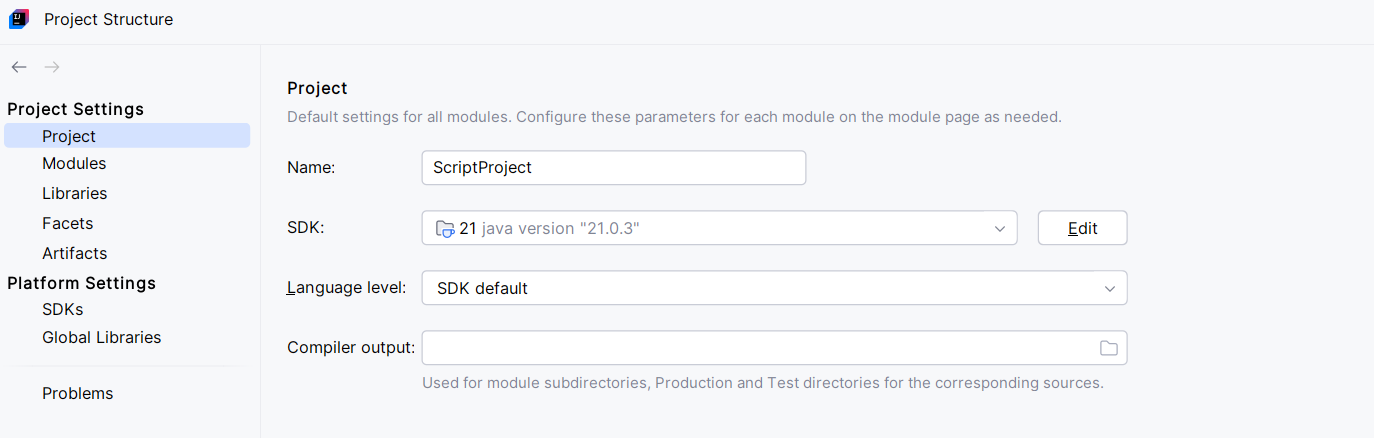Click the 'Compiler output:' label
Image resolution: width=1374 pixels, height=438 pixels.
tap(350, 348)
